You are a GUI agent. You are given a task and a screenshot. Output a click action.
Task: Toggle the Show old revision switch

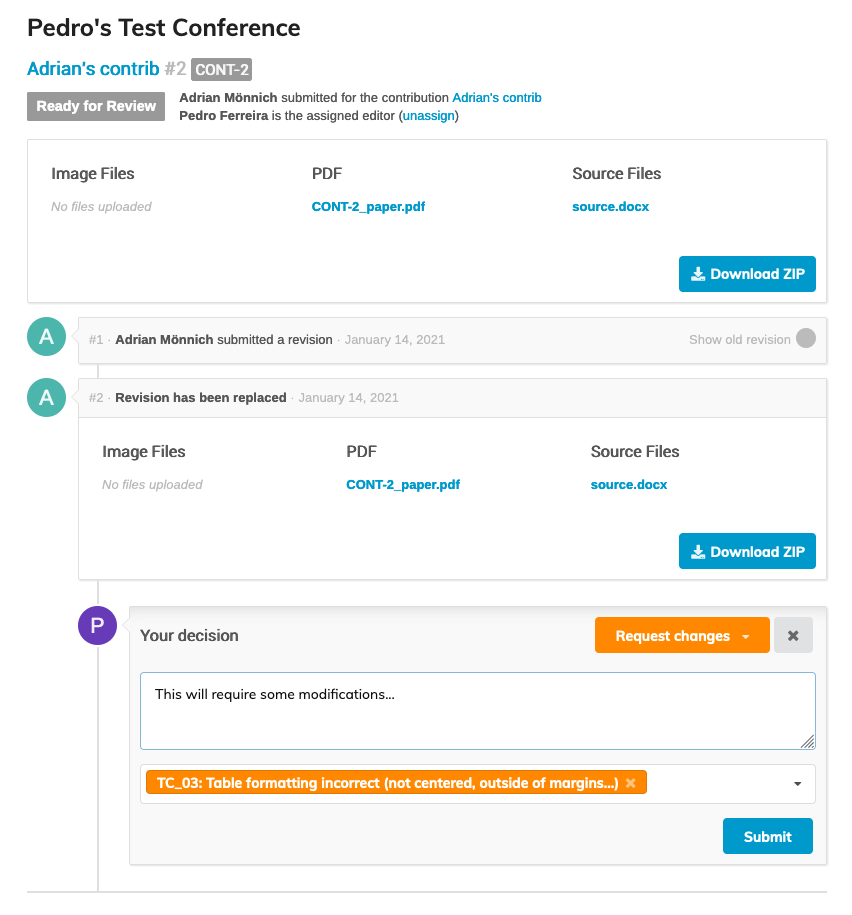806,338
